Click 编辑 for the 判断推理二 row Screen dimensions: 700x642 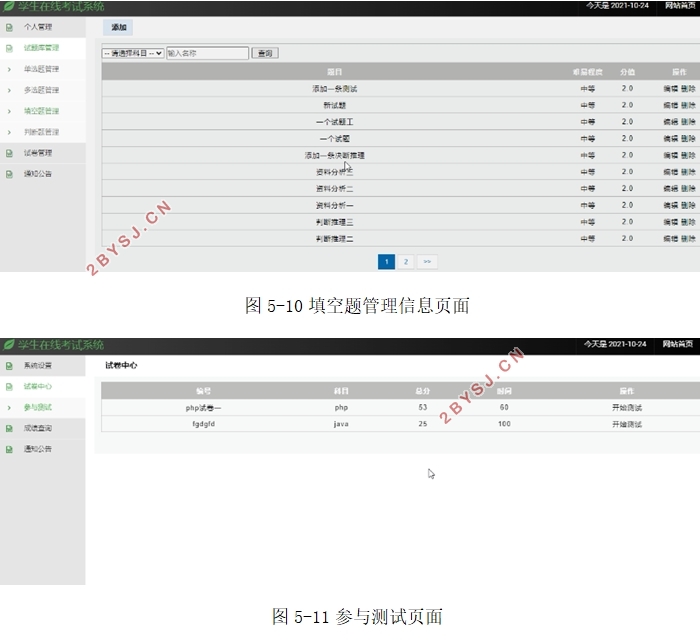[x=671, y=239]
